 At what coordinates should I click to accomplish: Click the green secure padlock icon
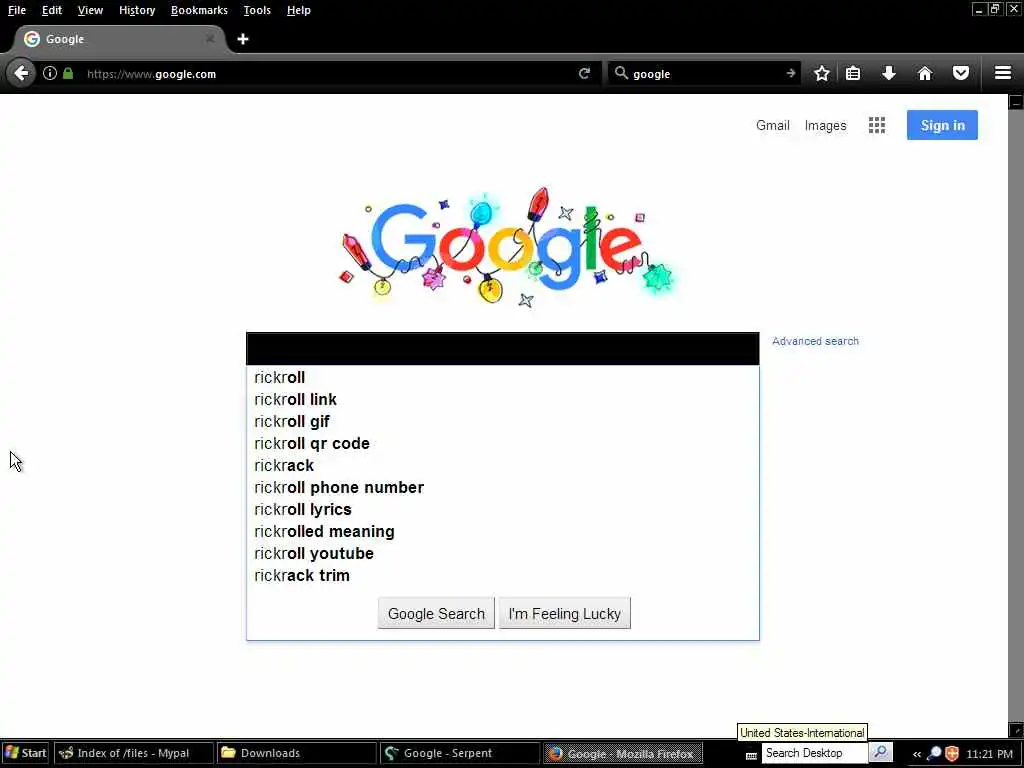(68, 73)
